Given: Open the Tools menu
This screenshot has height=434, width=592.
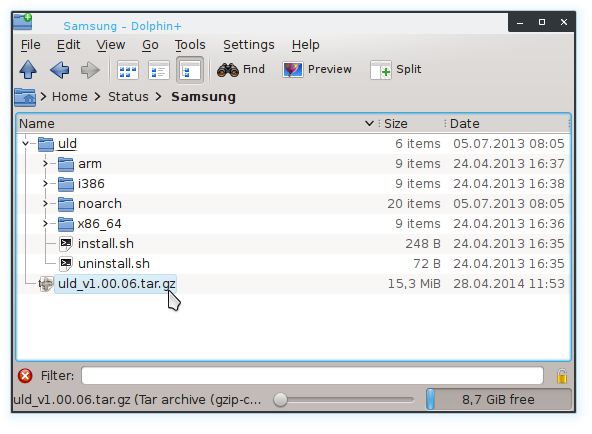Looking at the screenshot, I should click(190, 45).
